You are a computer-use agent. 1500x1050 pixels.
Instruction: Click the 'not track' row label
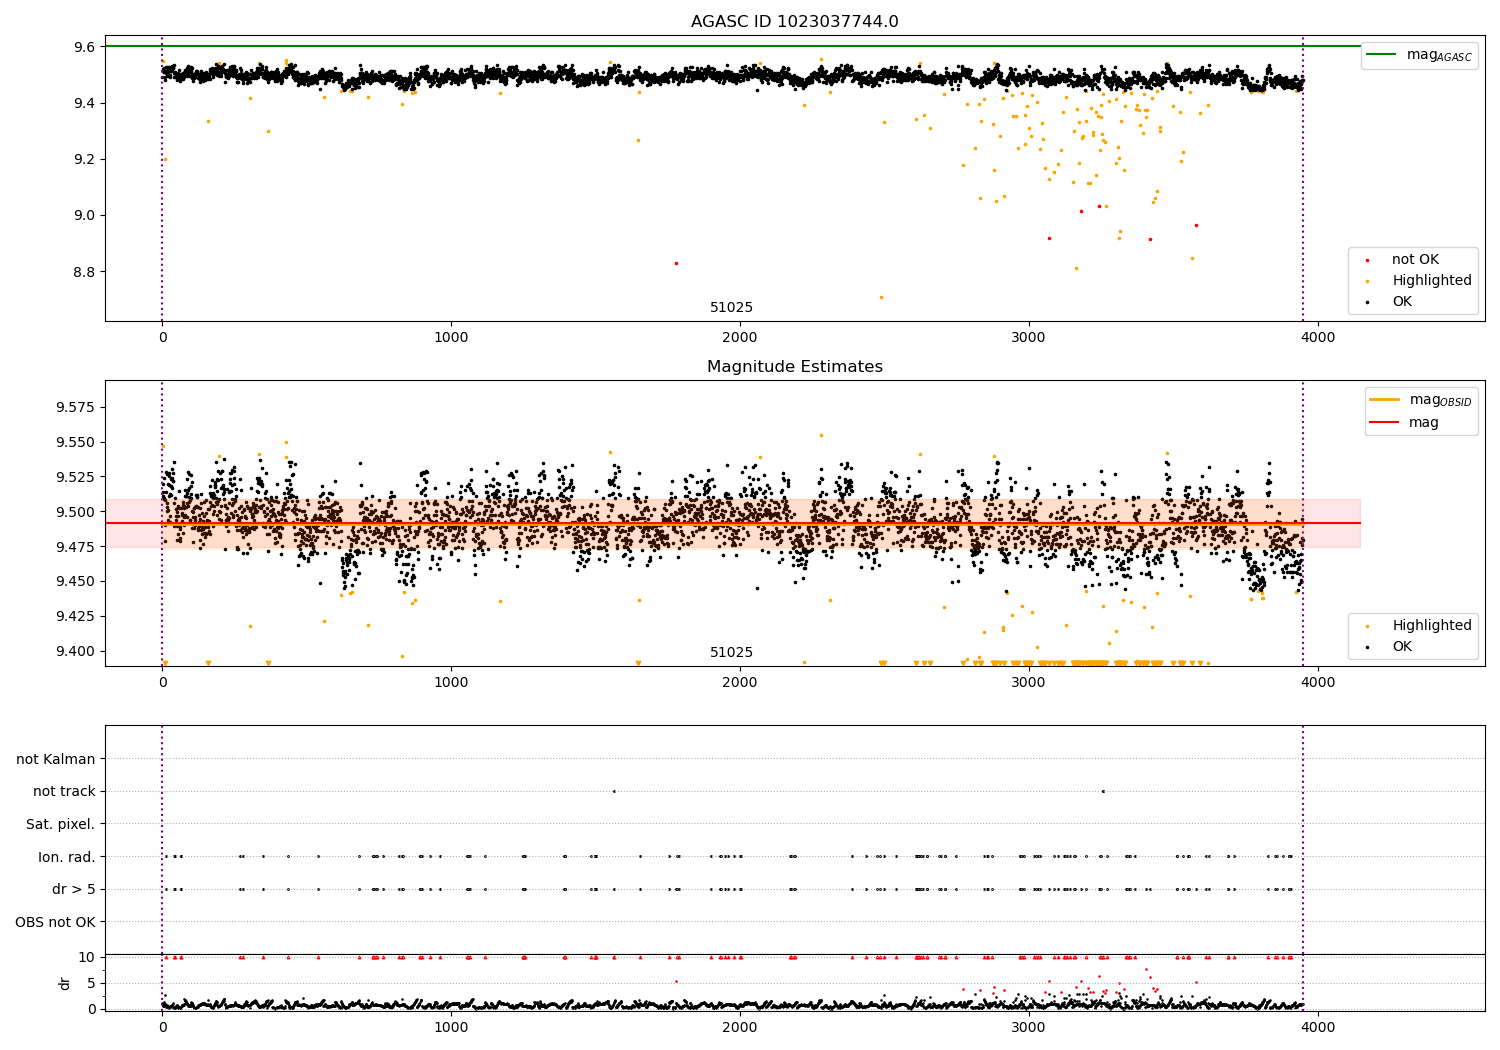coord(64,791)
